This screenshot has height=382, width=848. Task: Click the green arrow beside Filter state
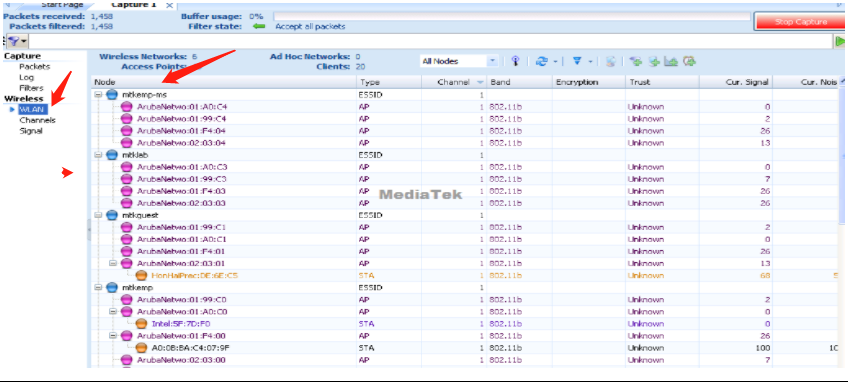[260, 26]
